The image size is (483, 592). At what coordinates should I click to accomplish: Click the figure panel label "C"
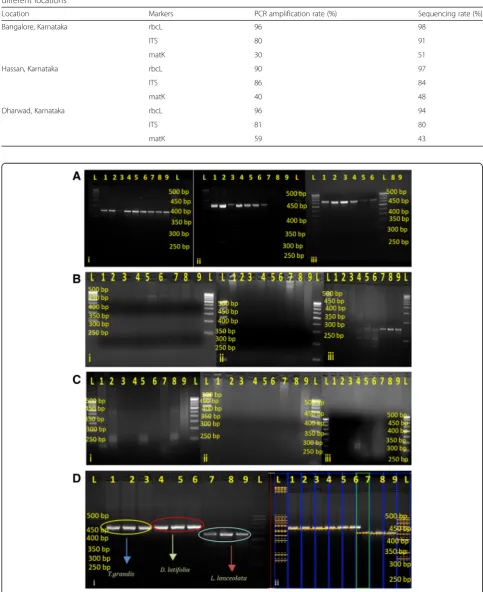77,379
